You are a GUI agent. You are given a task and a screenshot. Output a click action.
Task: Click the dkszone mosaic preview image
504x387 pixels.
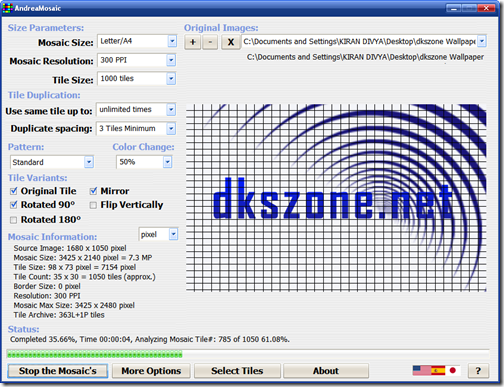point(336,198)
